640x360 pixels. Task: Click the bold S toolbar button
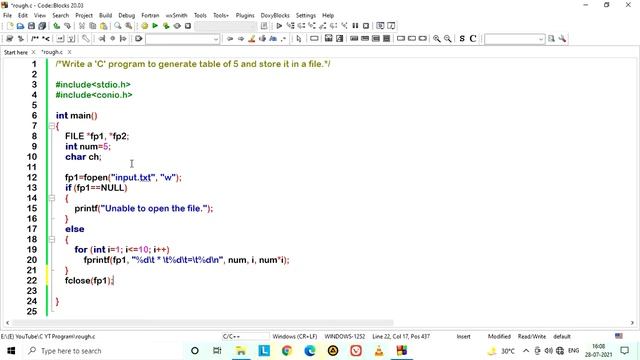pos(462,38)
